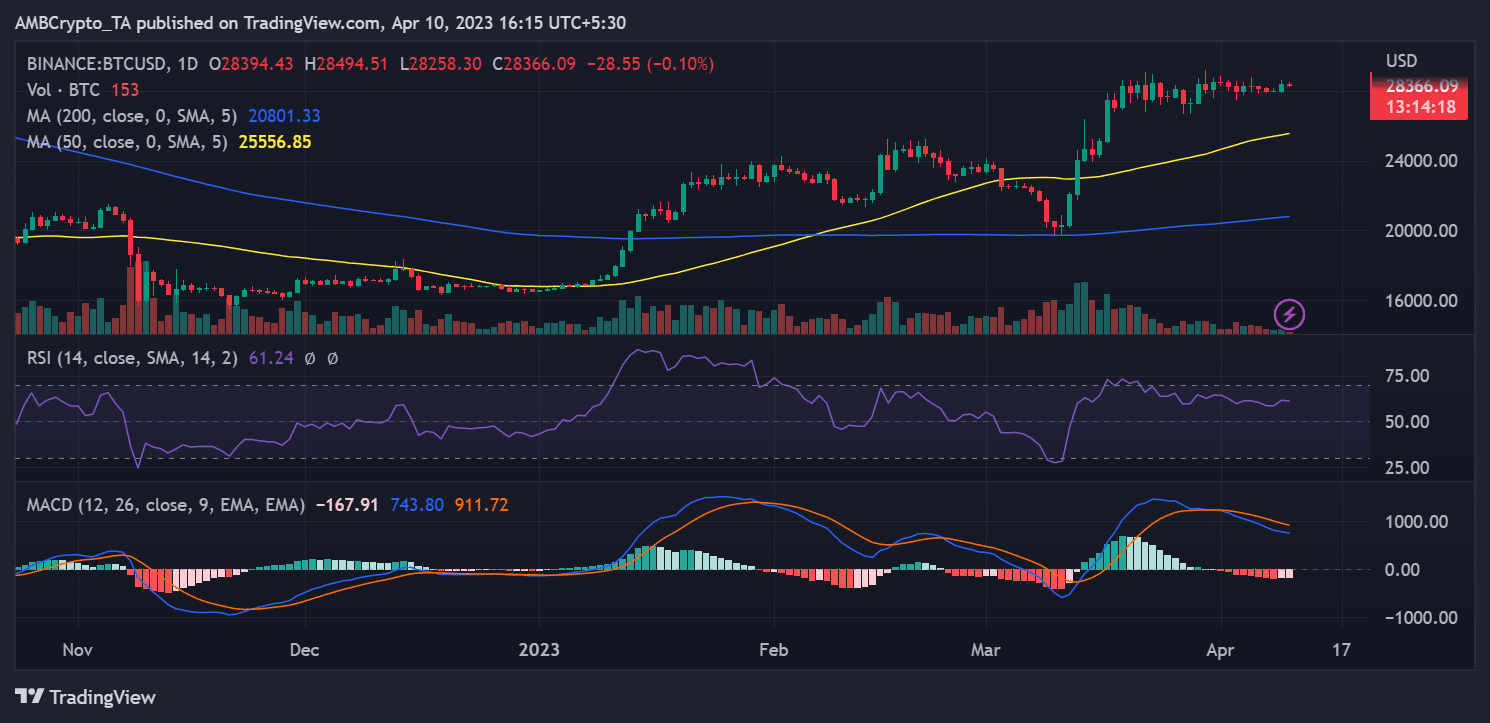
Task: Click the TradingView logo at bottom left
Action: (85, 697)
